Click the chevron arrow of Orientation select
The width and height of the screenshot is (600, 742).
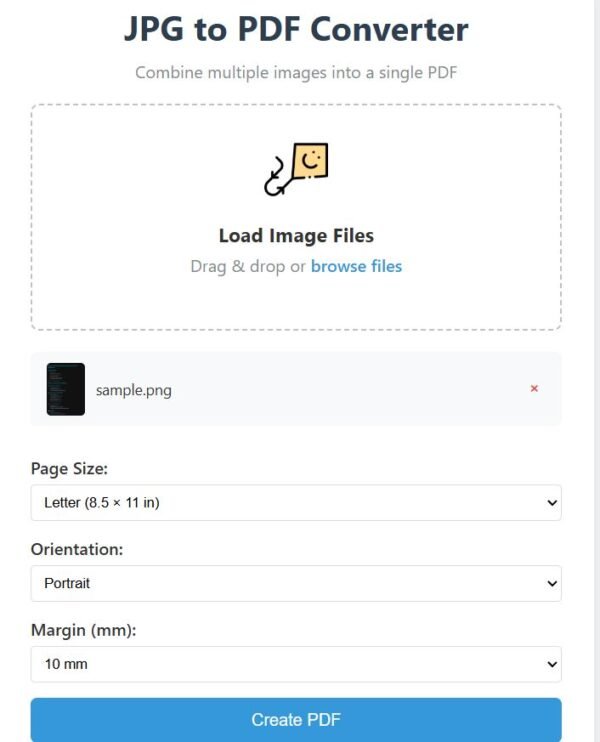pyautogui.click(x=552, y=583)
